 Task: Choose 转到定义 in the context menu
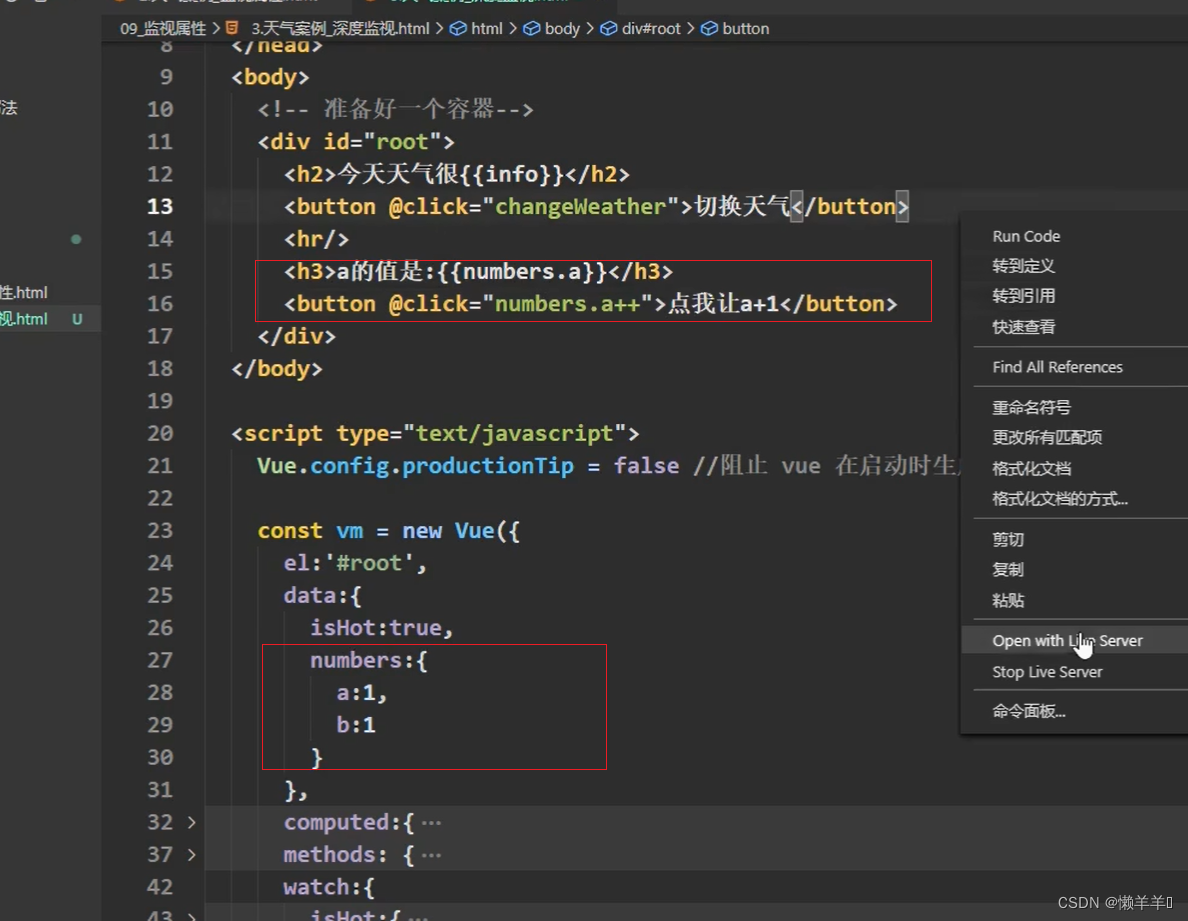pyautogui.click(x=1023, y=266)
